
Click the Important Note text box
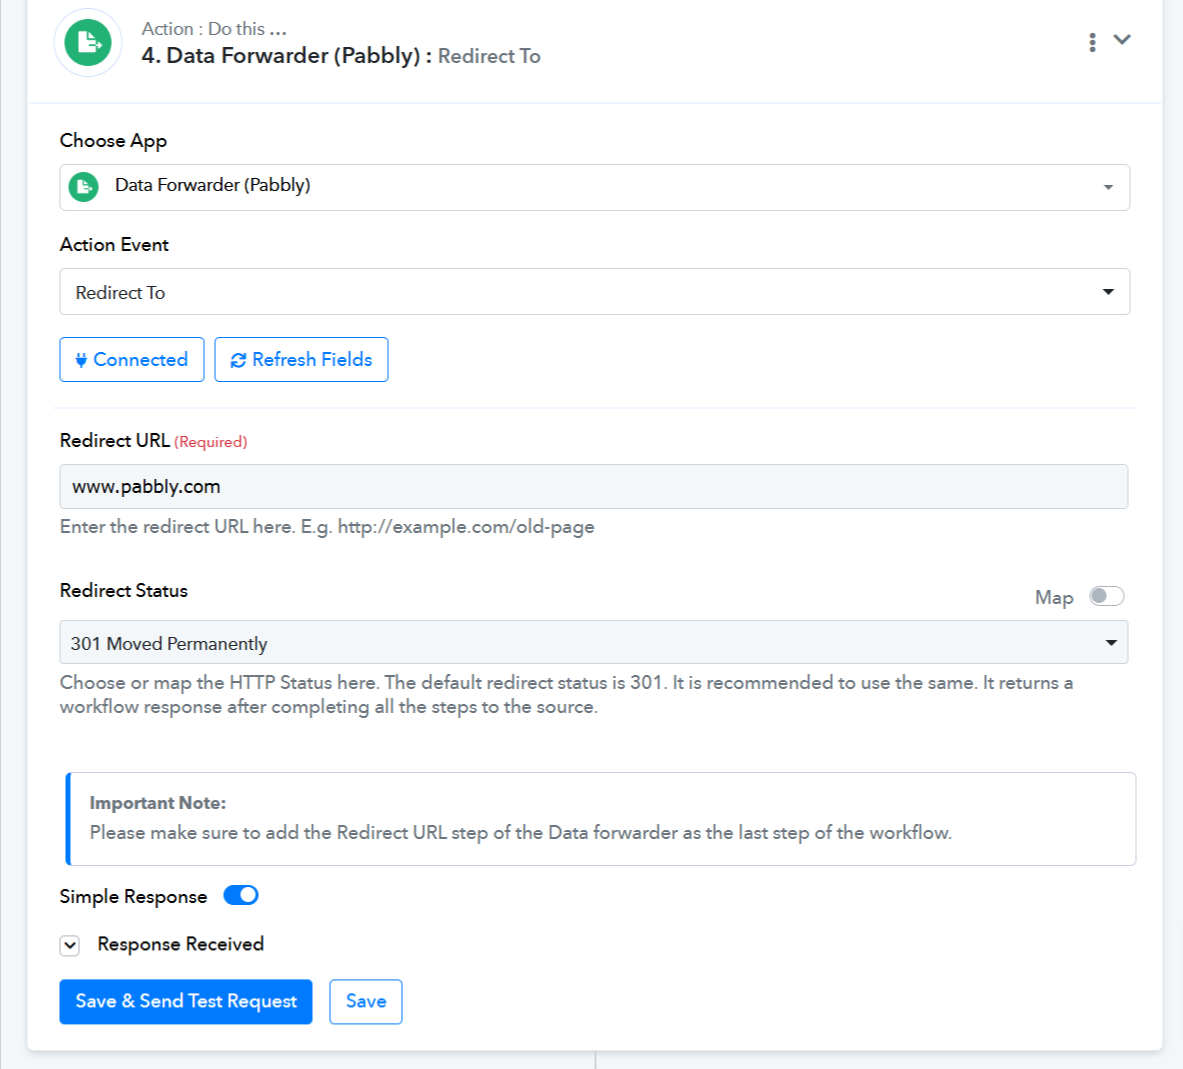601,819
